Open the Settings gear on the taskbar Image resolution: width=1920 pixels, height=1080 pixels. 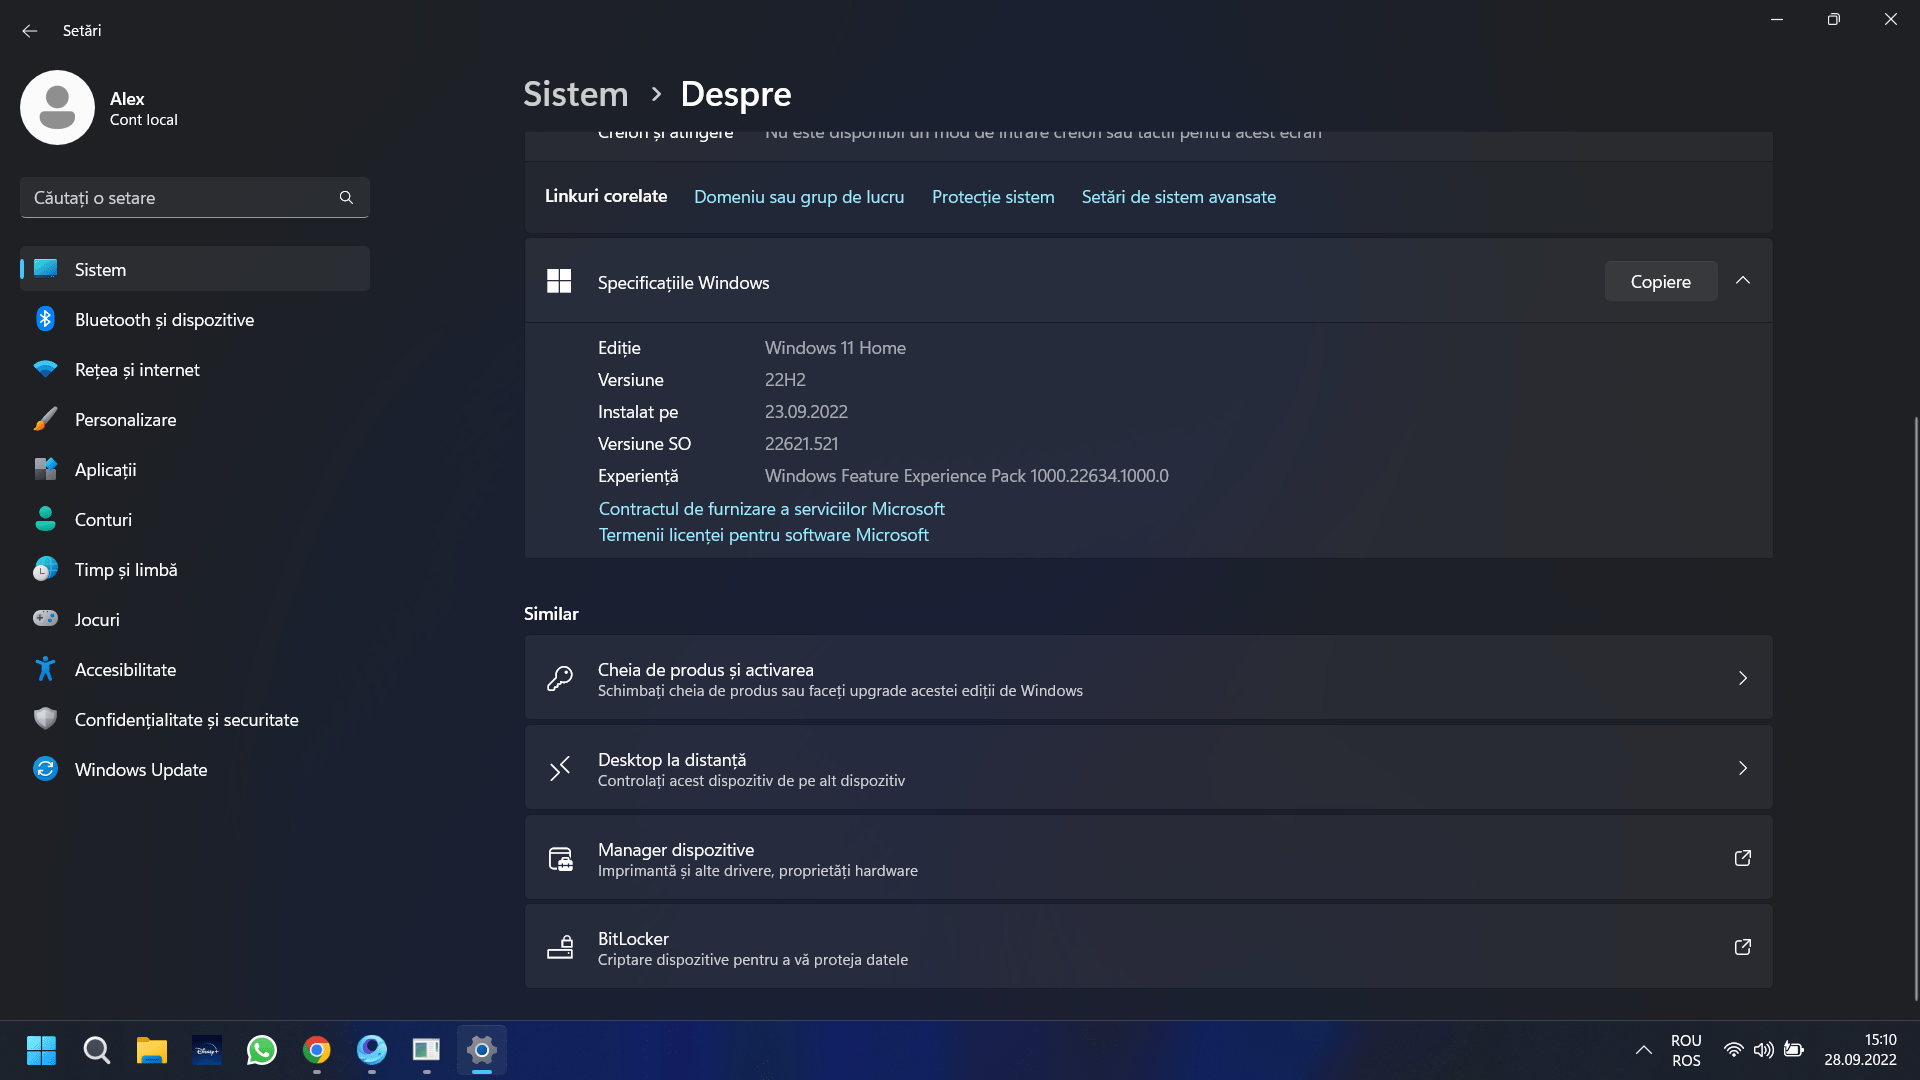(x=482, y=1050)
